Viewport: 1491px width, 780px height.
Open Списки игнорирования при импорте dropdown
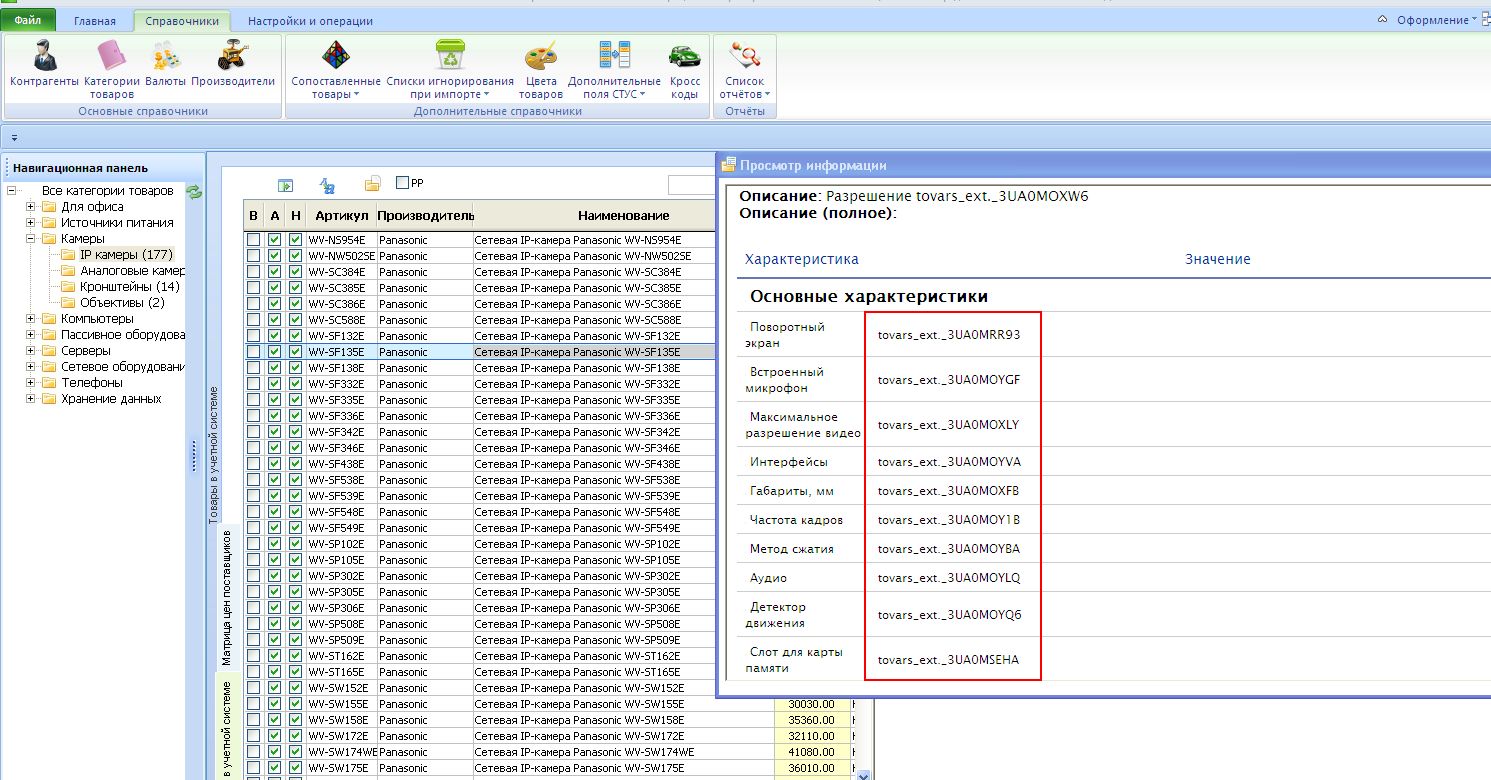click(x=450, y=68)
